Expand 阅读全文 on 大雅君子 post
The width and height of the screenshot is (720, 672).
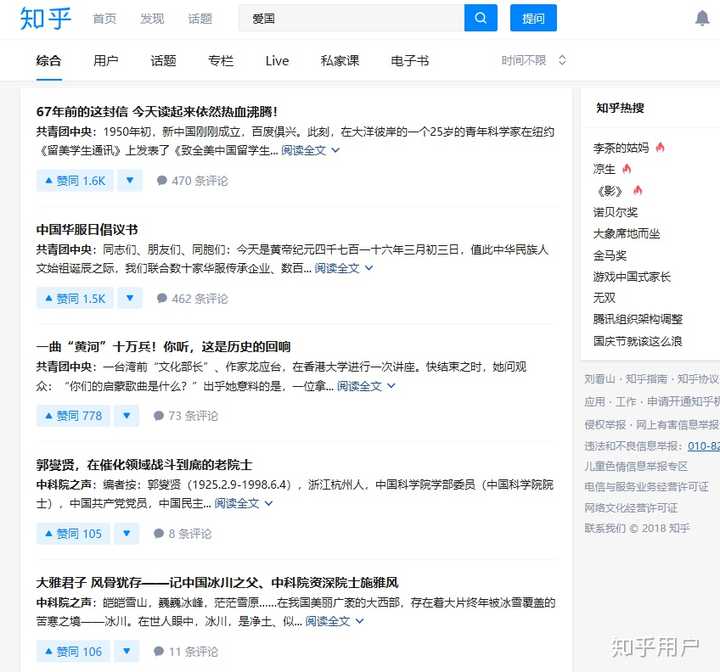[334, 621]
